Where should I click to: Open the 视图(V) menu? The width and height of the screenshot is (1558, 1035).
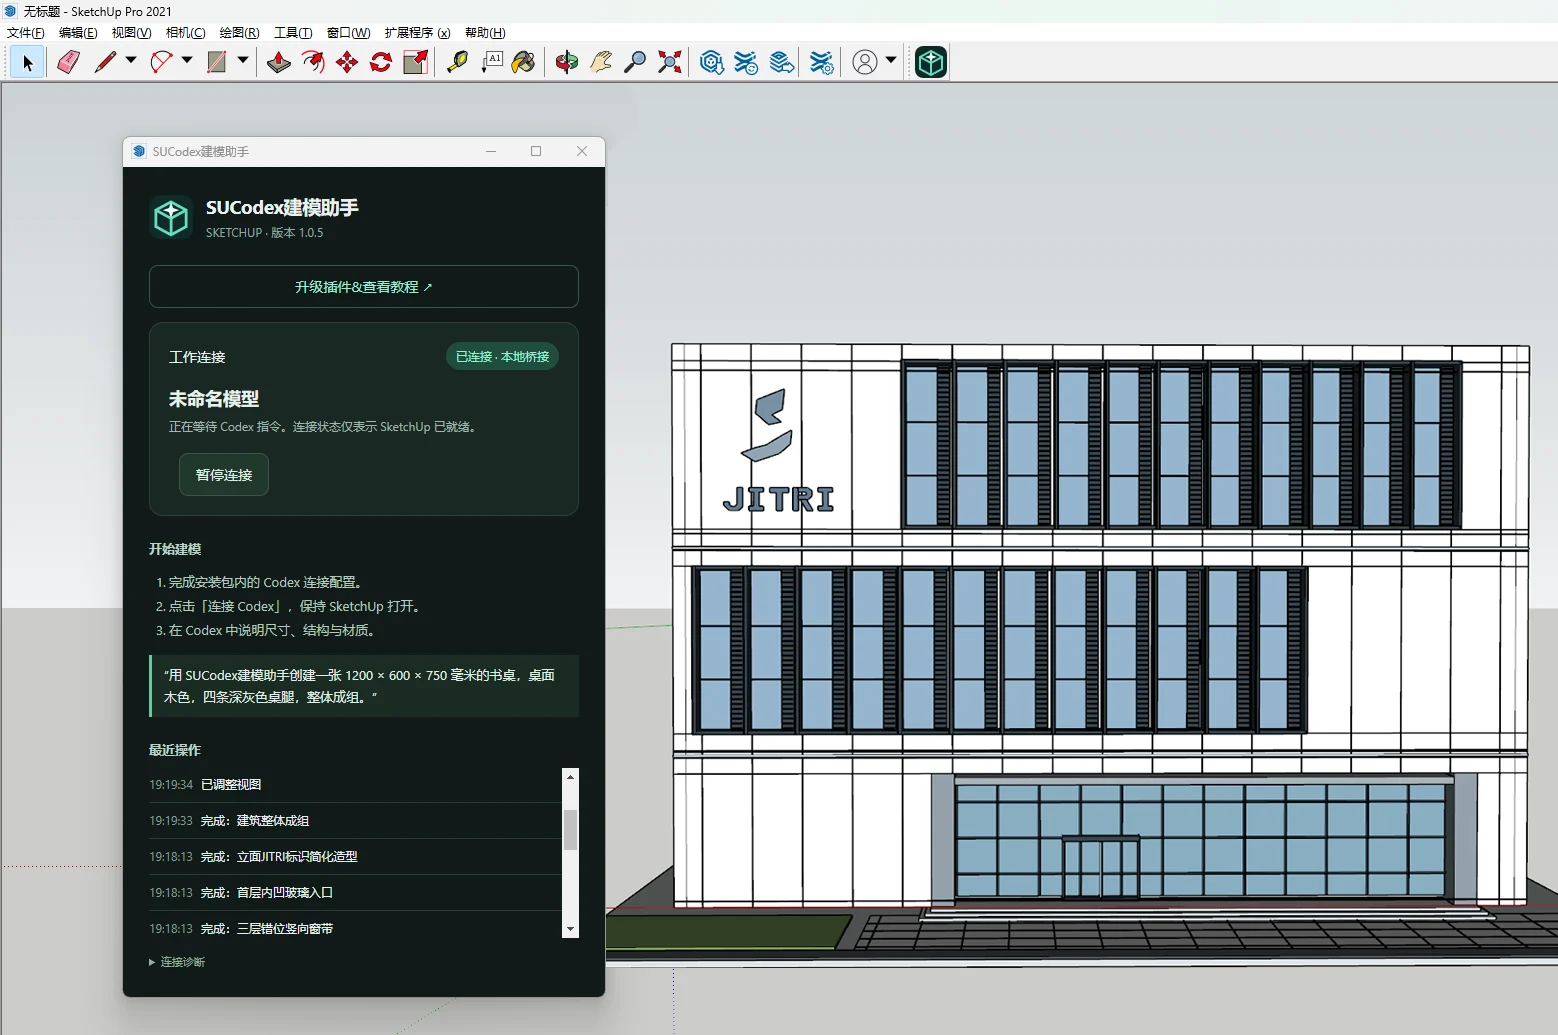131,33
